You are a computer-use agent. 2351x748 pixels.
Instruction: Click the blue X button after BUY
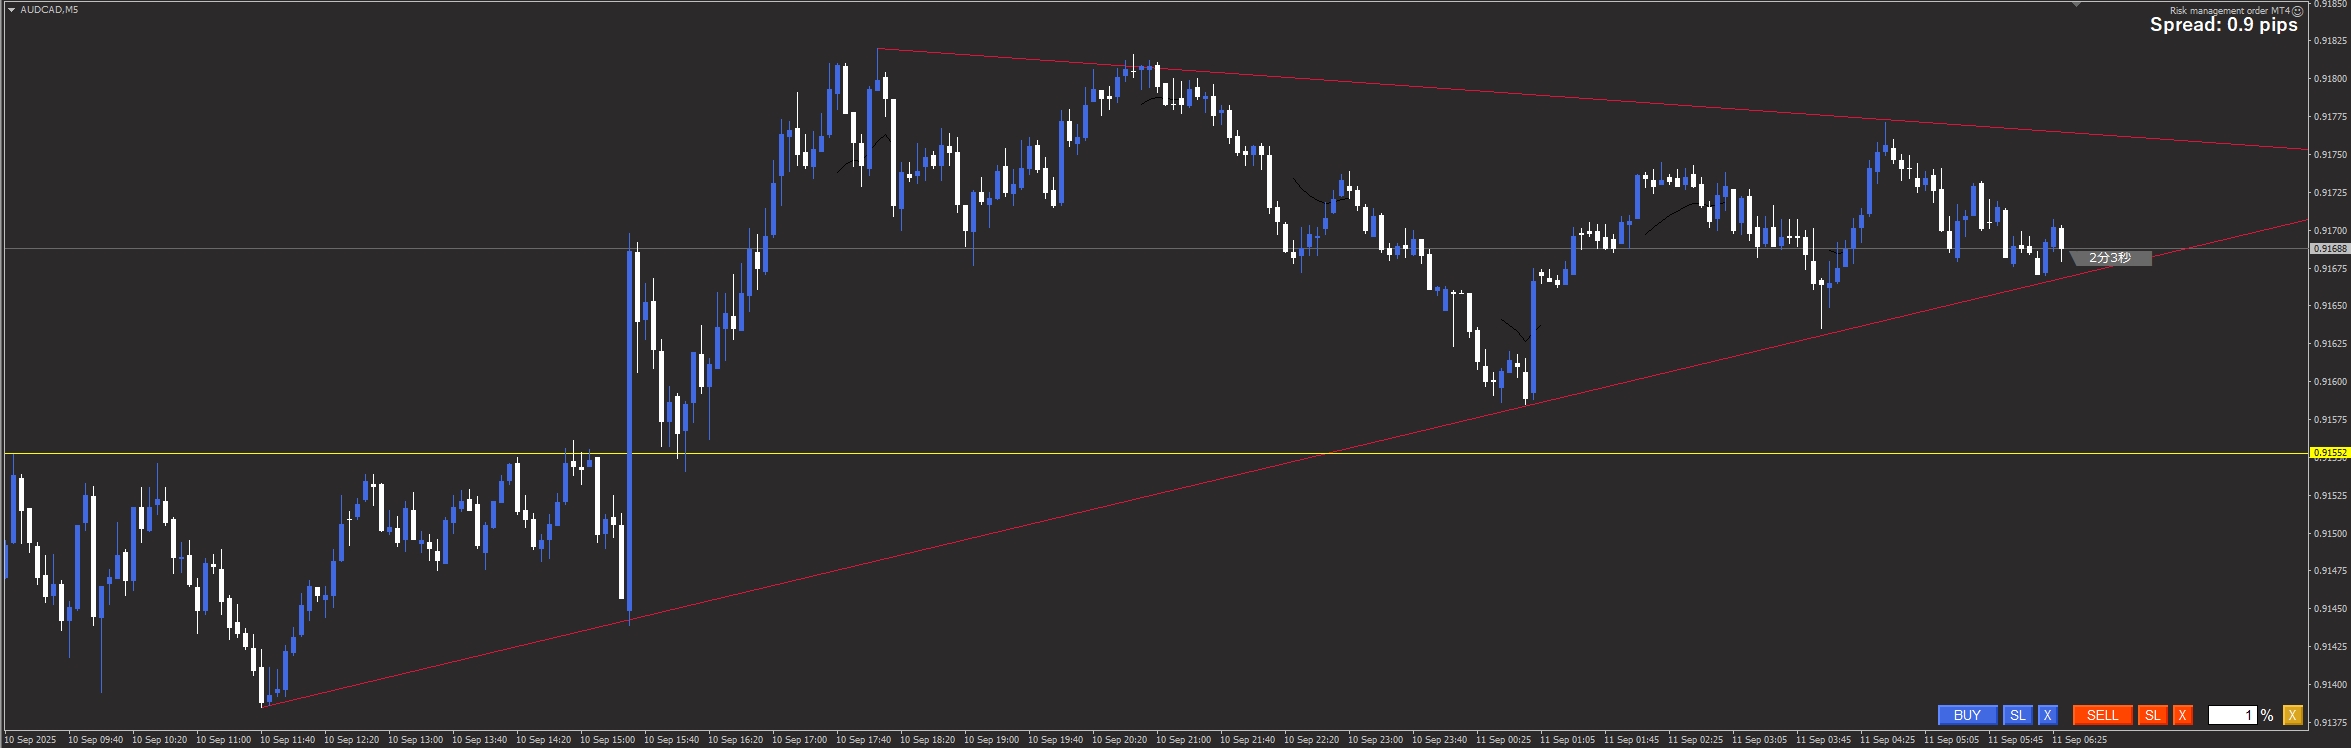tap(2047, 715)
